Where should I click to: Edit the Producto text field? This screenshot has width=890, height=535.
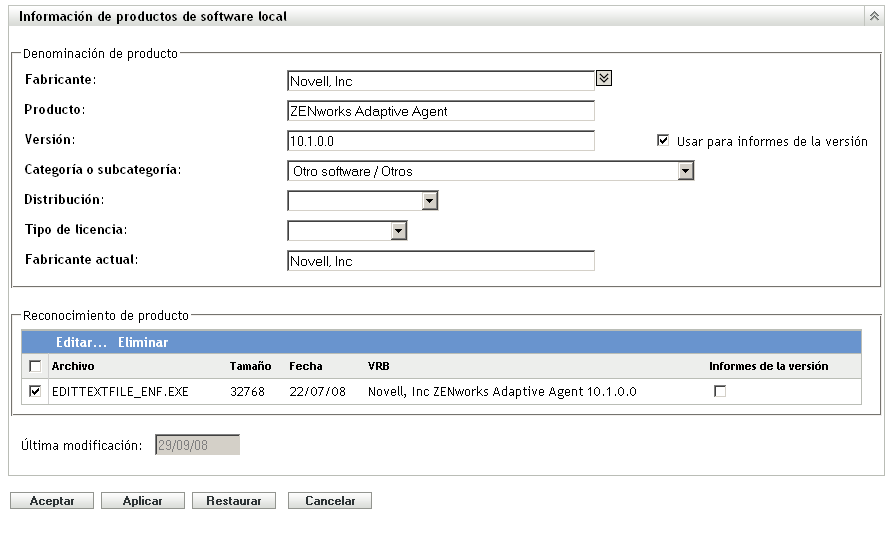(440, 111)
